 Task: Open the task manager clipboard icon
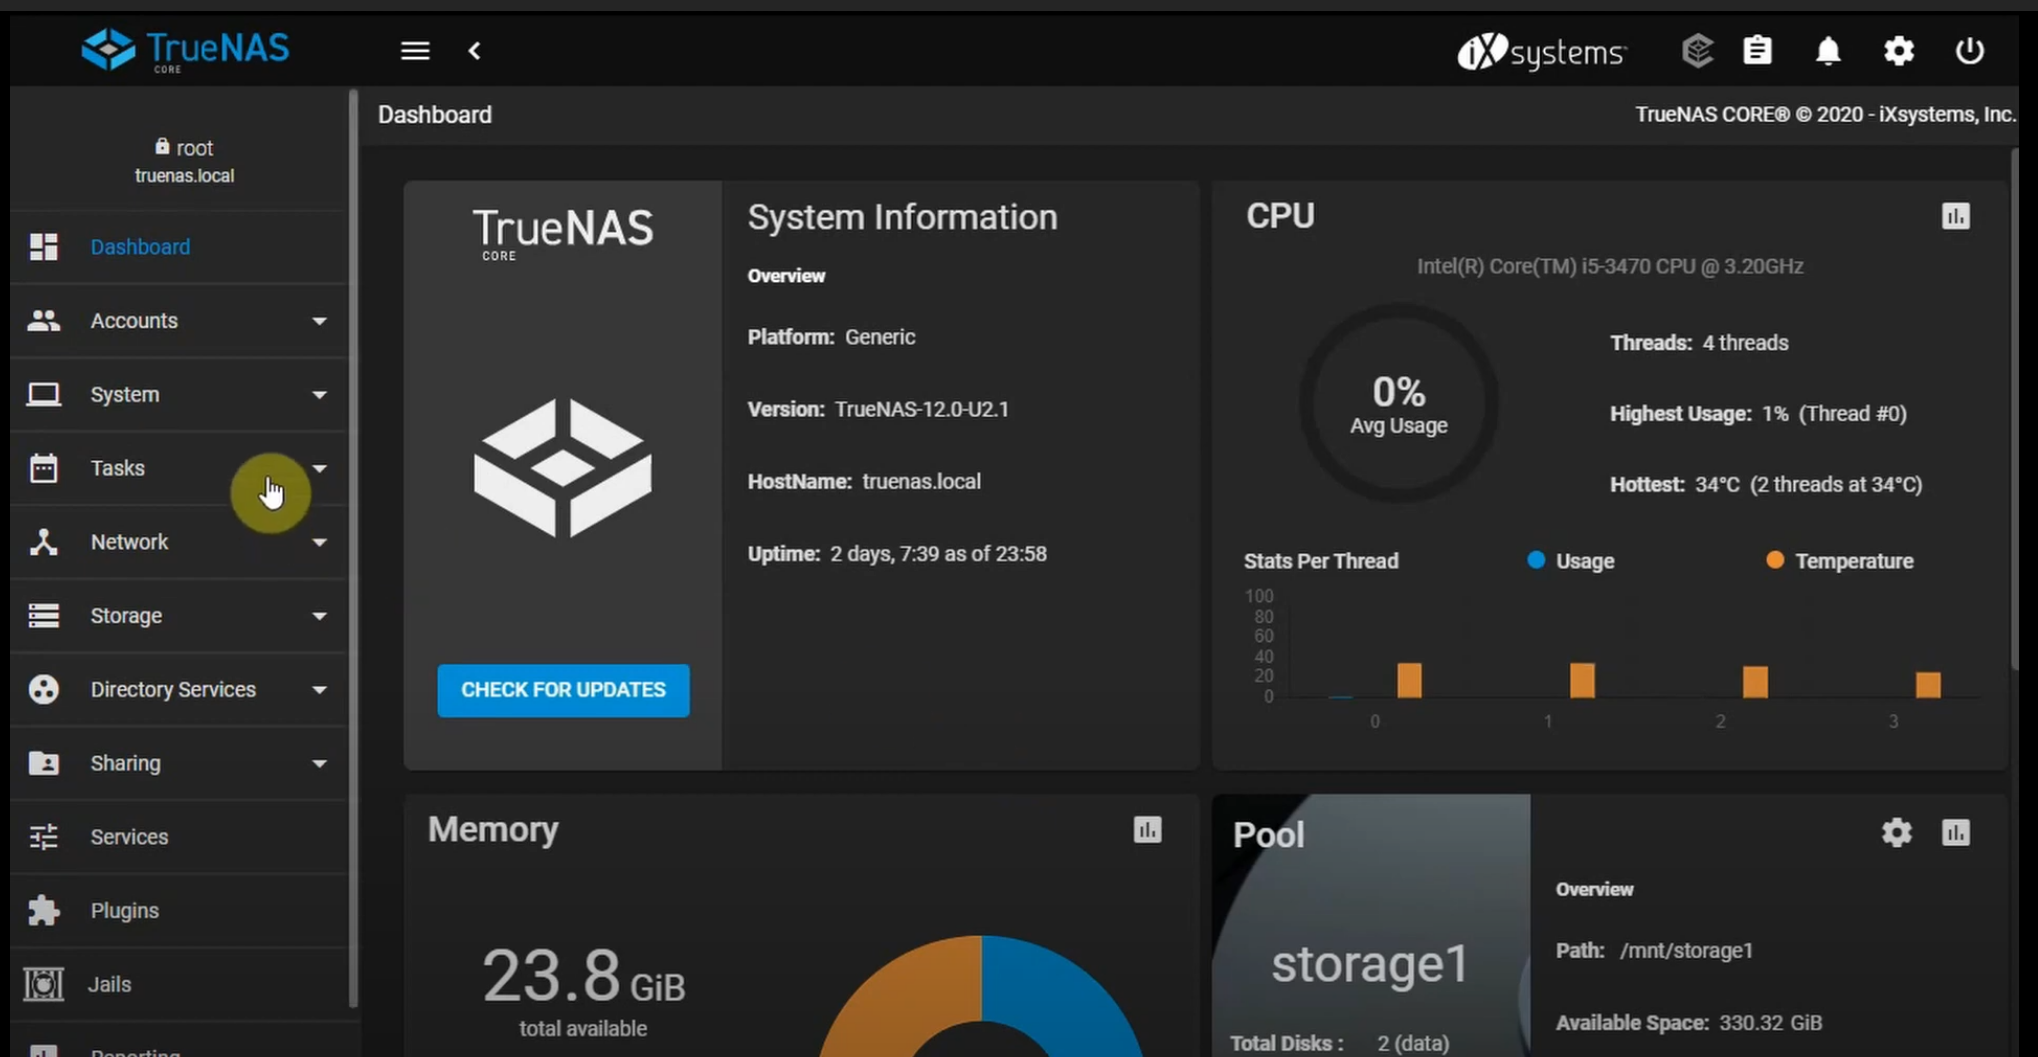pos(1758,50)
